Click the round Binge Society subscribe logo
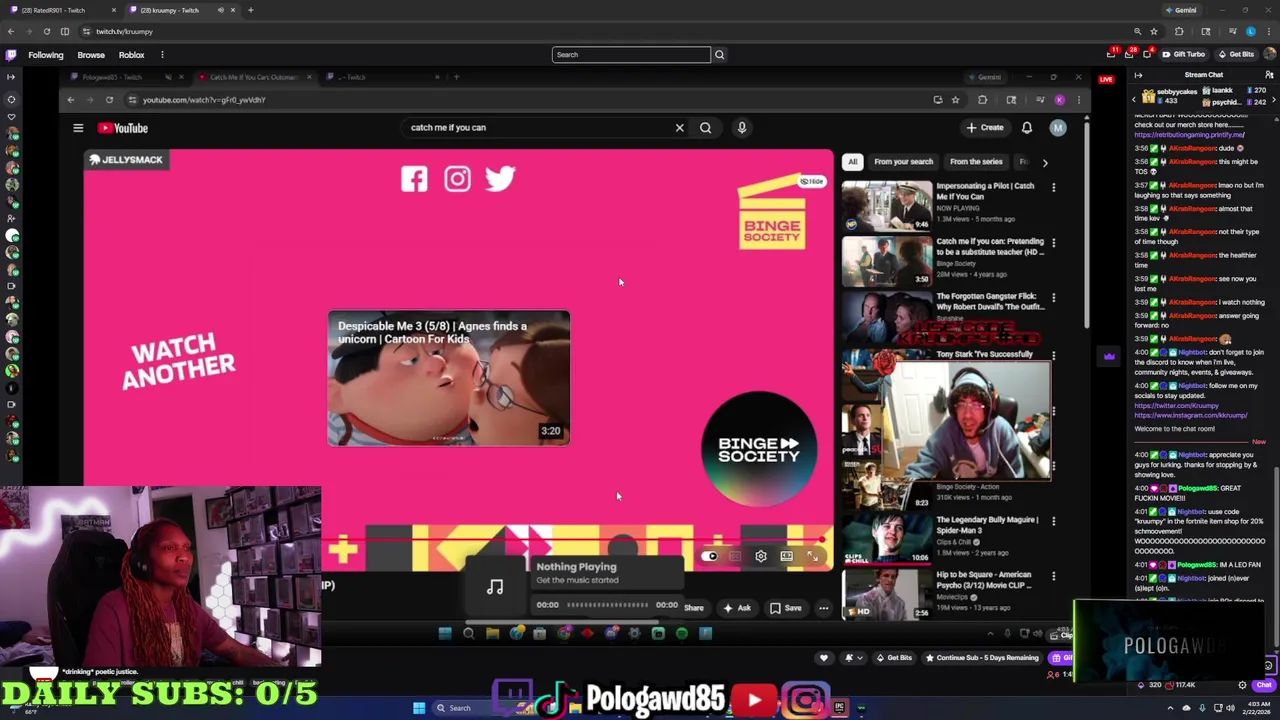This screenshot has height=720, width=1280. [759, 449]
